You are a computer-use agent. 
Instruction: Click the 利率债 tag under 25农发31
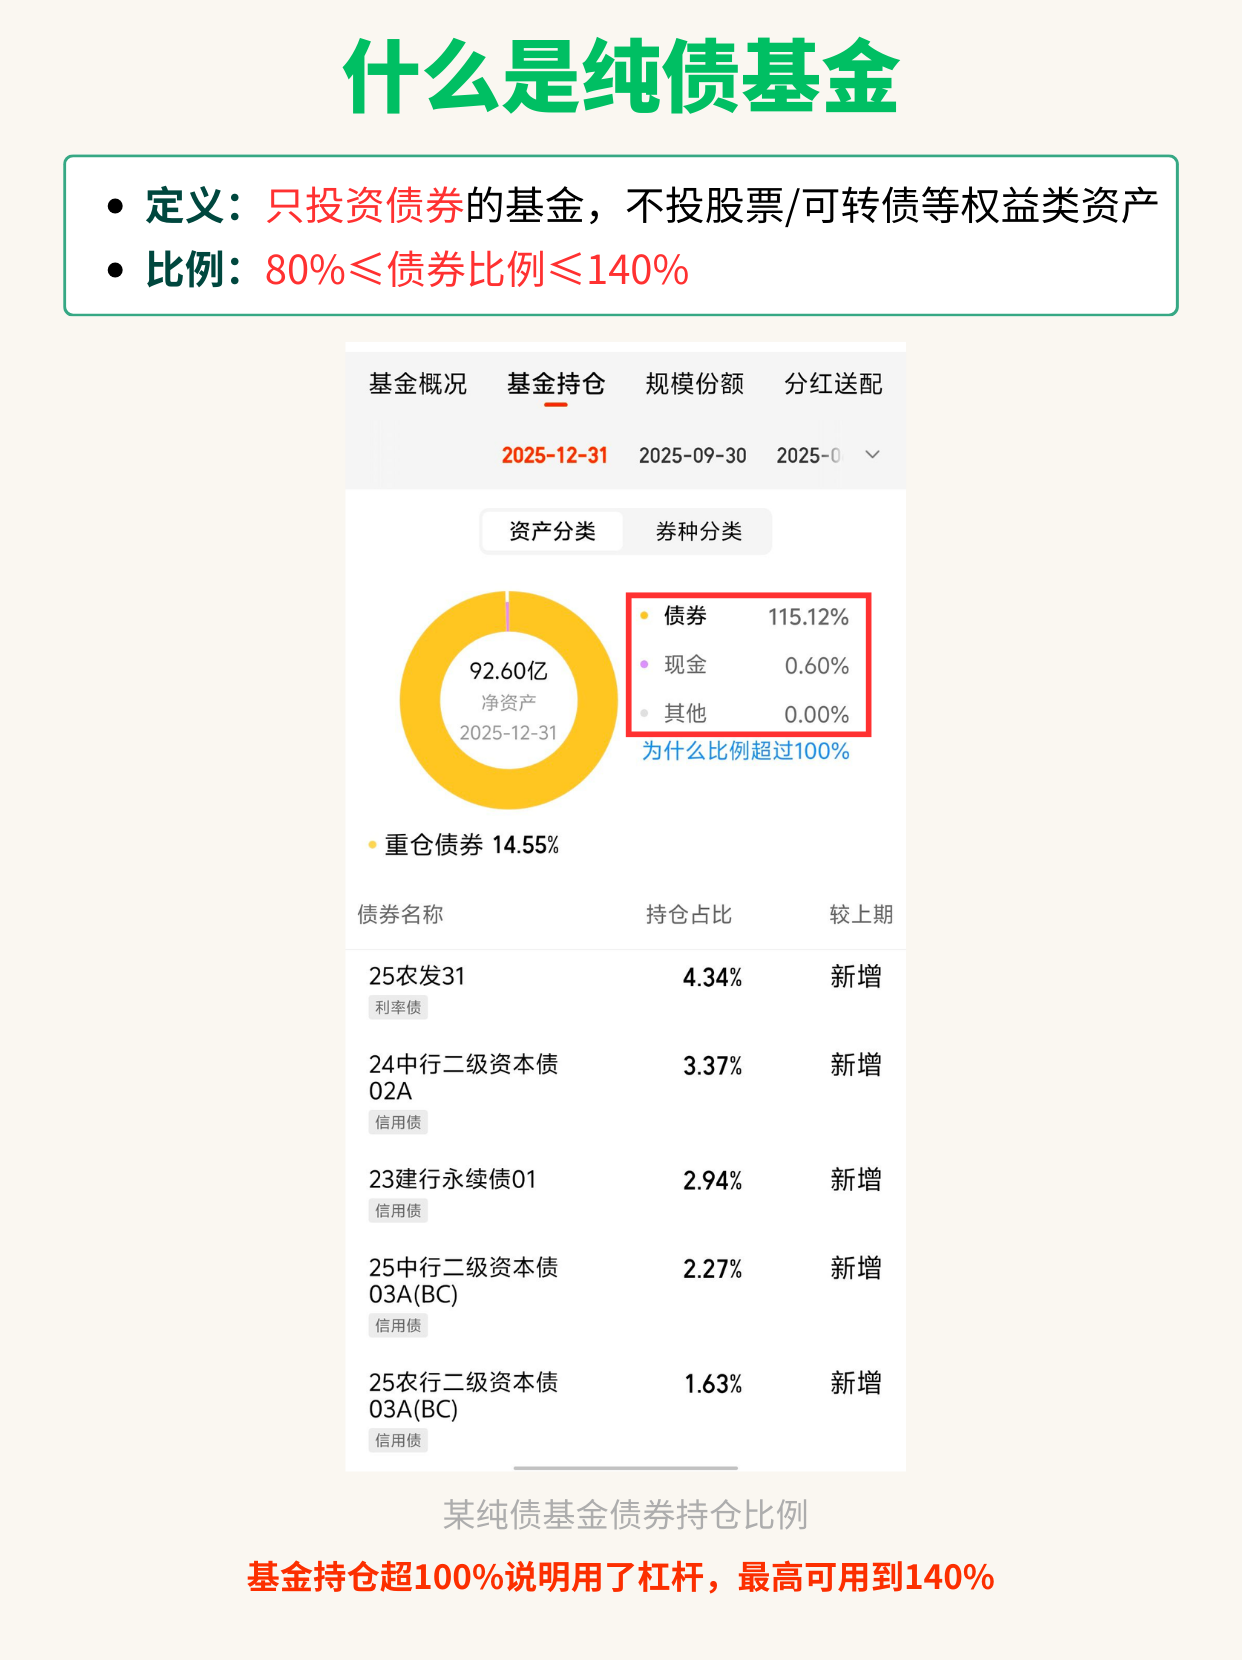click(x=398, y=1008)
